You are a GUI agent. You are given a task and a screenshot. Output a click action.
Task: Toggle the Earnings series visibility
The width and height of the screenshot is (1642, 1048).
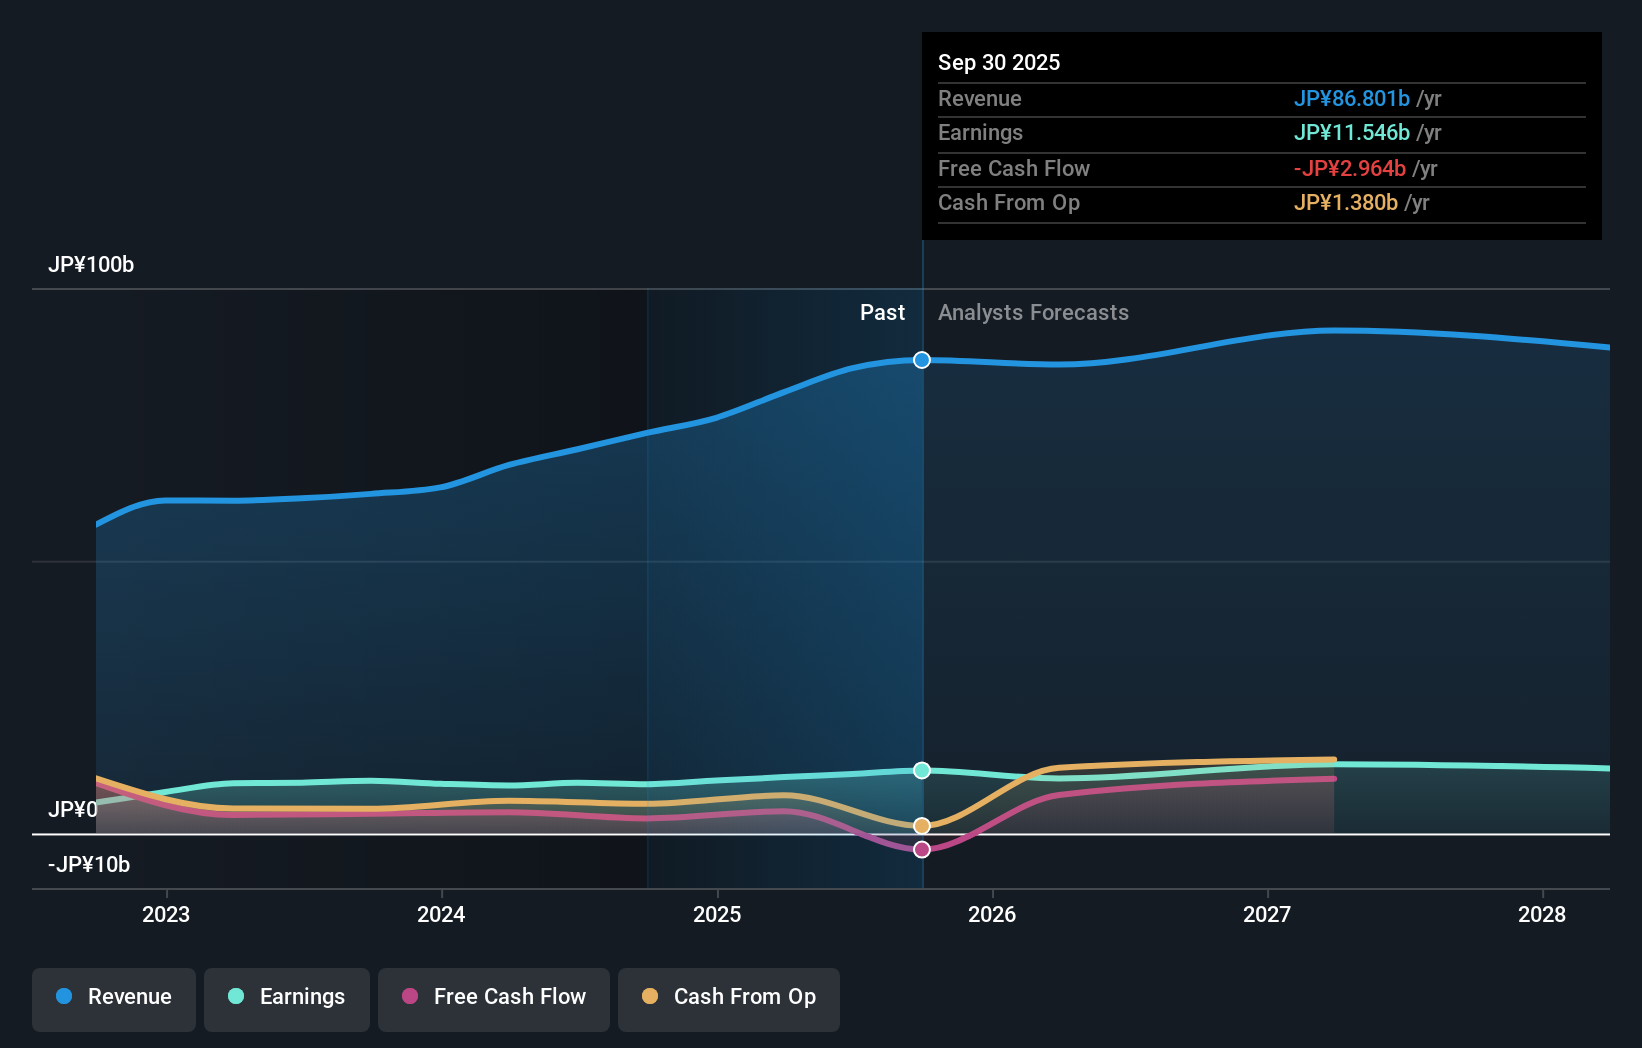point(286,998)
